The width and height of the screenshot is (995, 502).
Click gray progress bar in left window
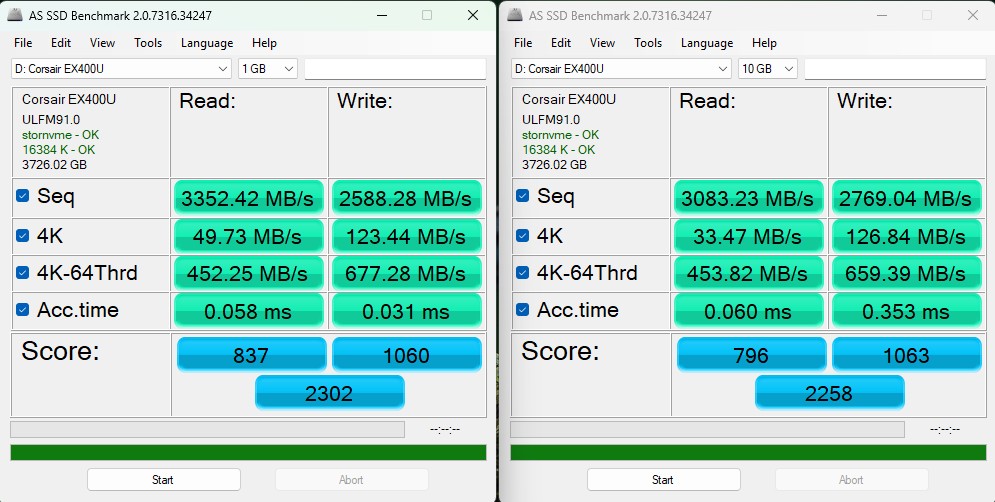pyautogui.click(x=208, y=430)
